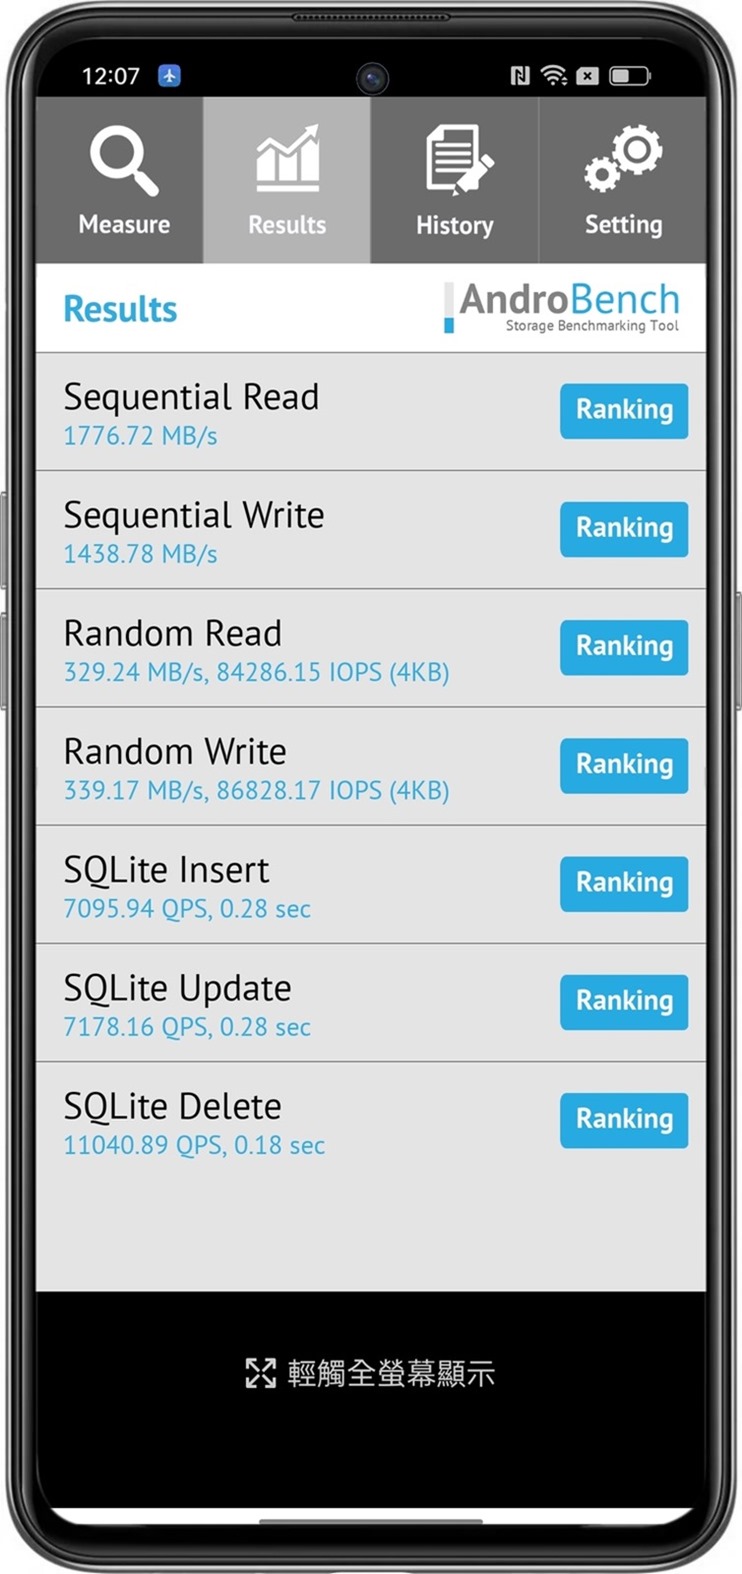742x1574 pixels.
Task: Open Ranking for SQLite Update
Action: click(624, 1001)
